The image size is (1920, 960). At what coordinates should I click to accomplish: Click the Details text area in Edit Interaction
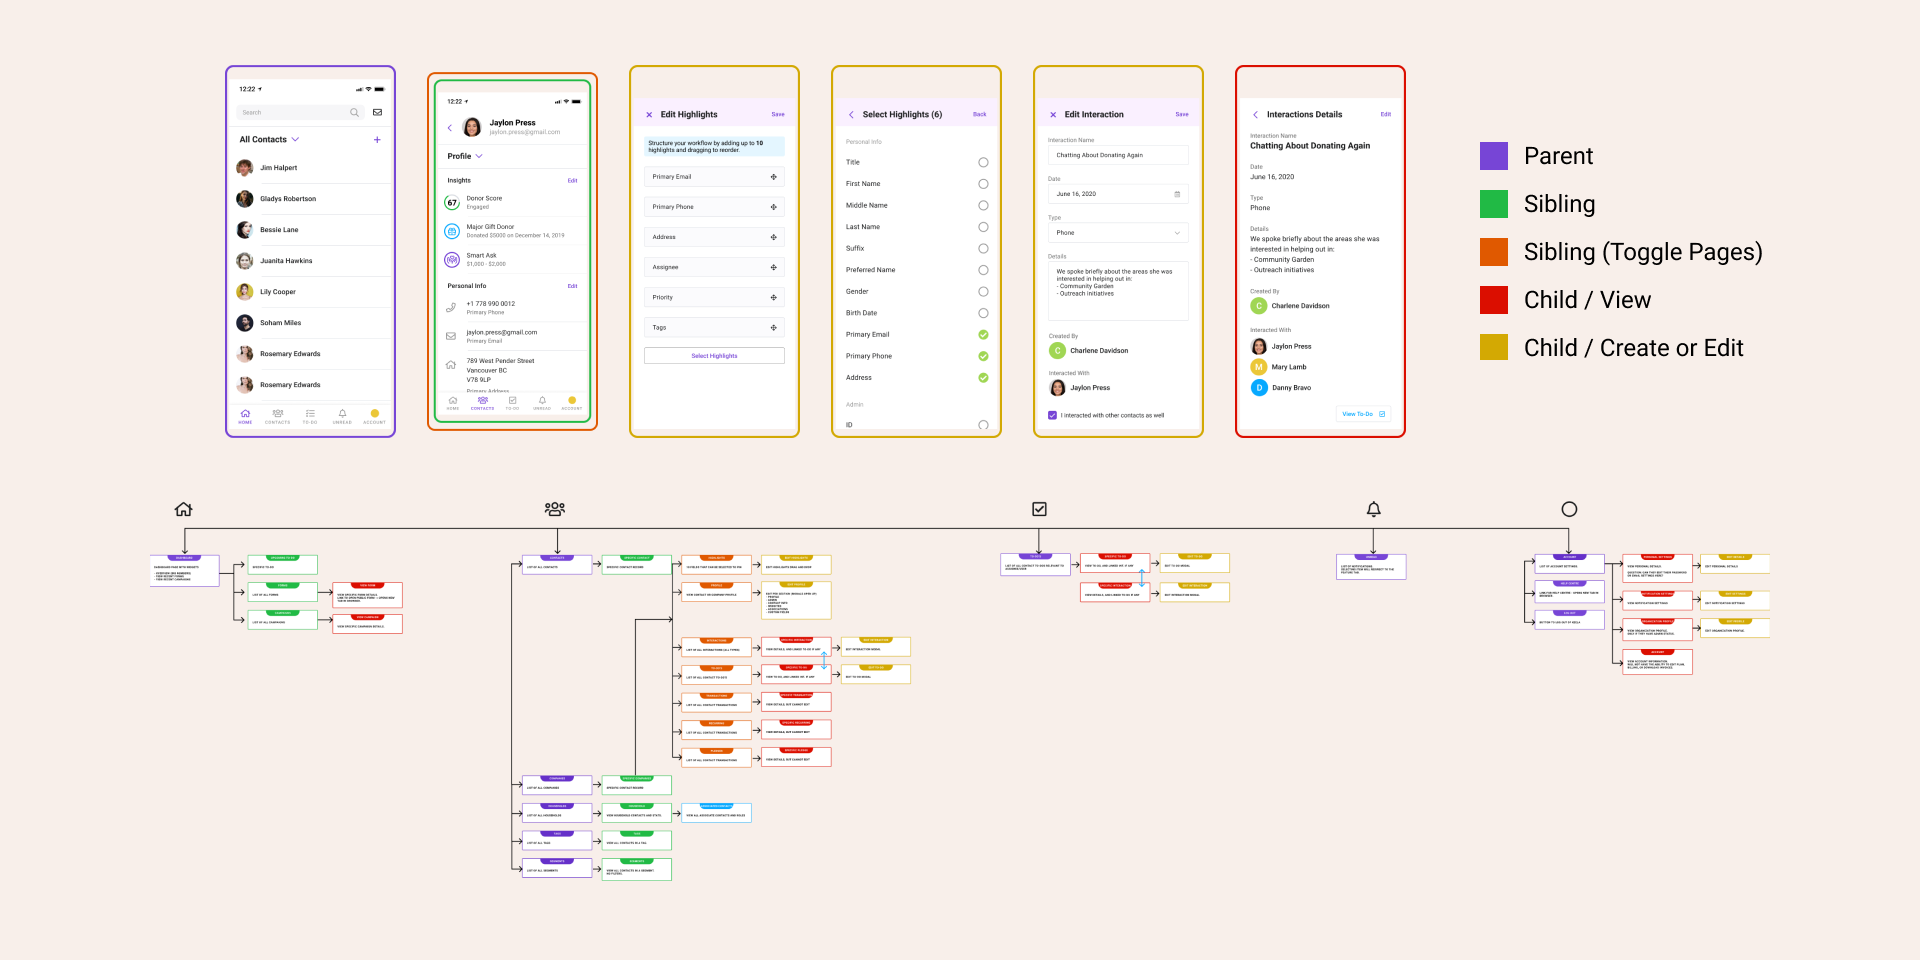click(1118, 291)
